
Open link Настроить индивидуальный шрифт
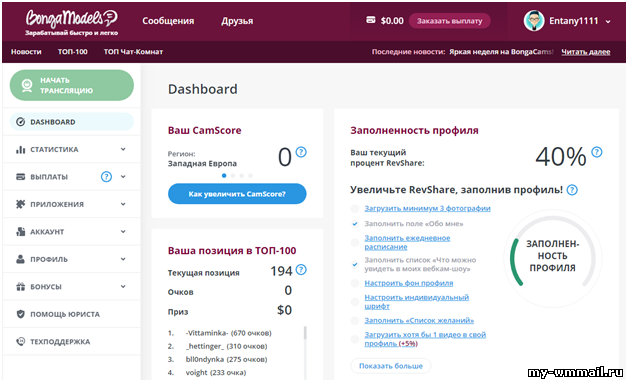tap(417, 302)
